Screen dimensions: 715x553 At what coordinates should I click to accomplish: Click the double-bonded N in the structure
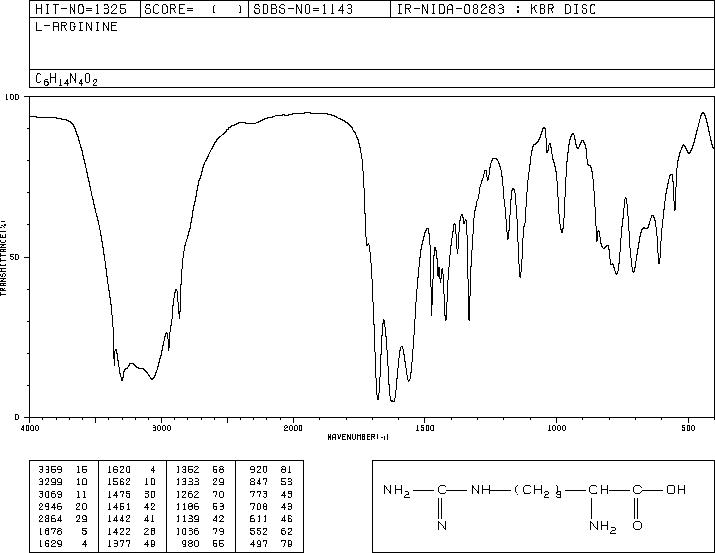[x=442, y=526]
